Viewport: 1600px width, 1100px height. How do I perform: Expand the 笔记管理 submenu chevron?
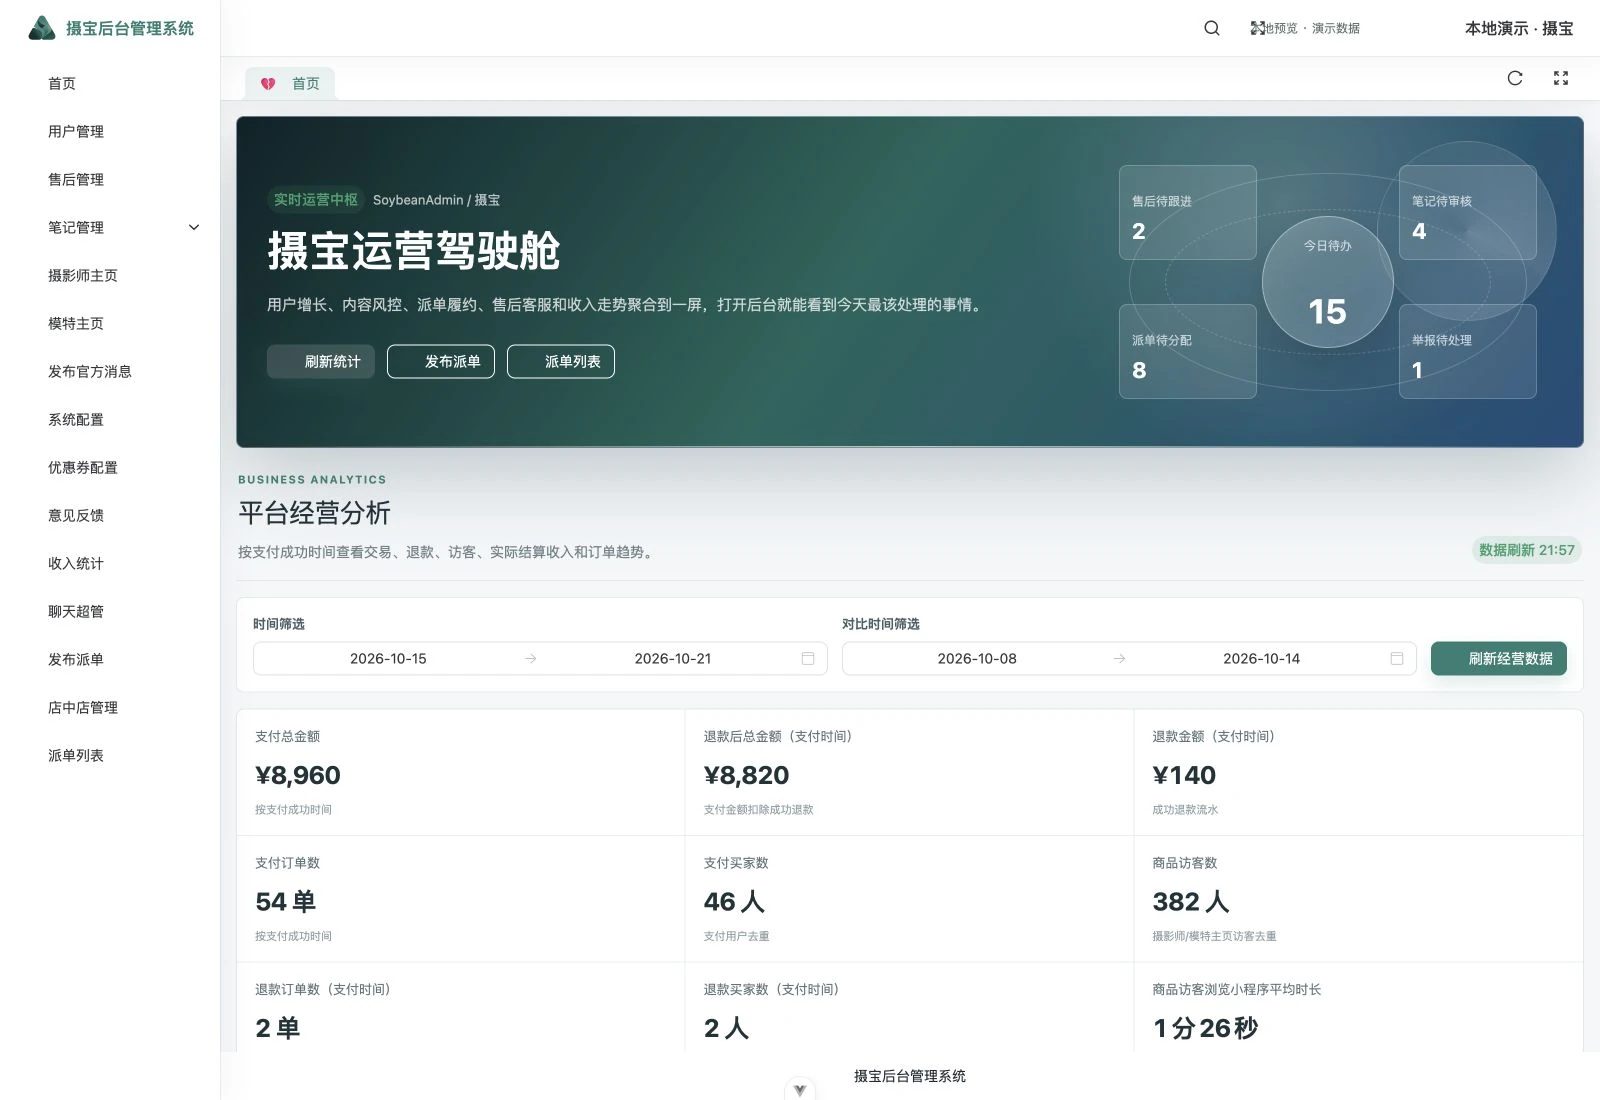194,227
